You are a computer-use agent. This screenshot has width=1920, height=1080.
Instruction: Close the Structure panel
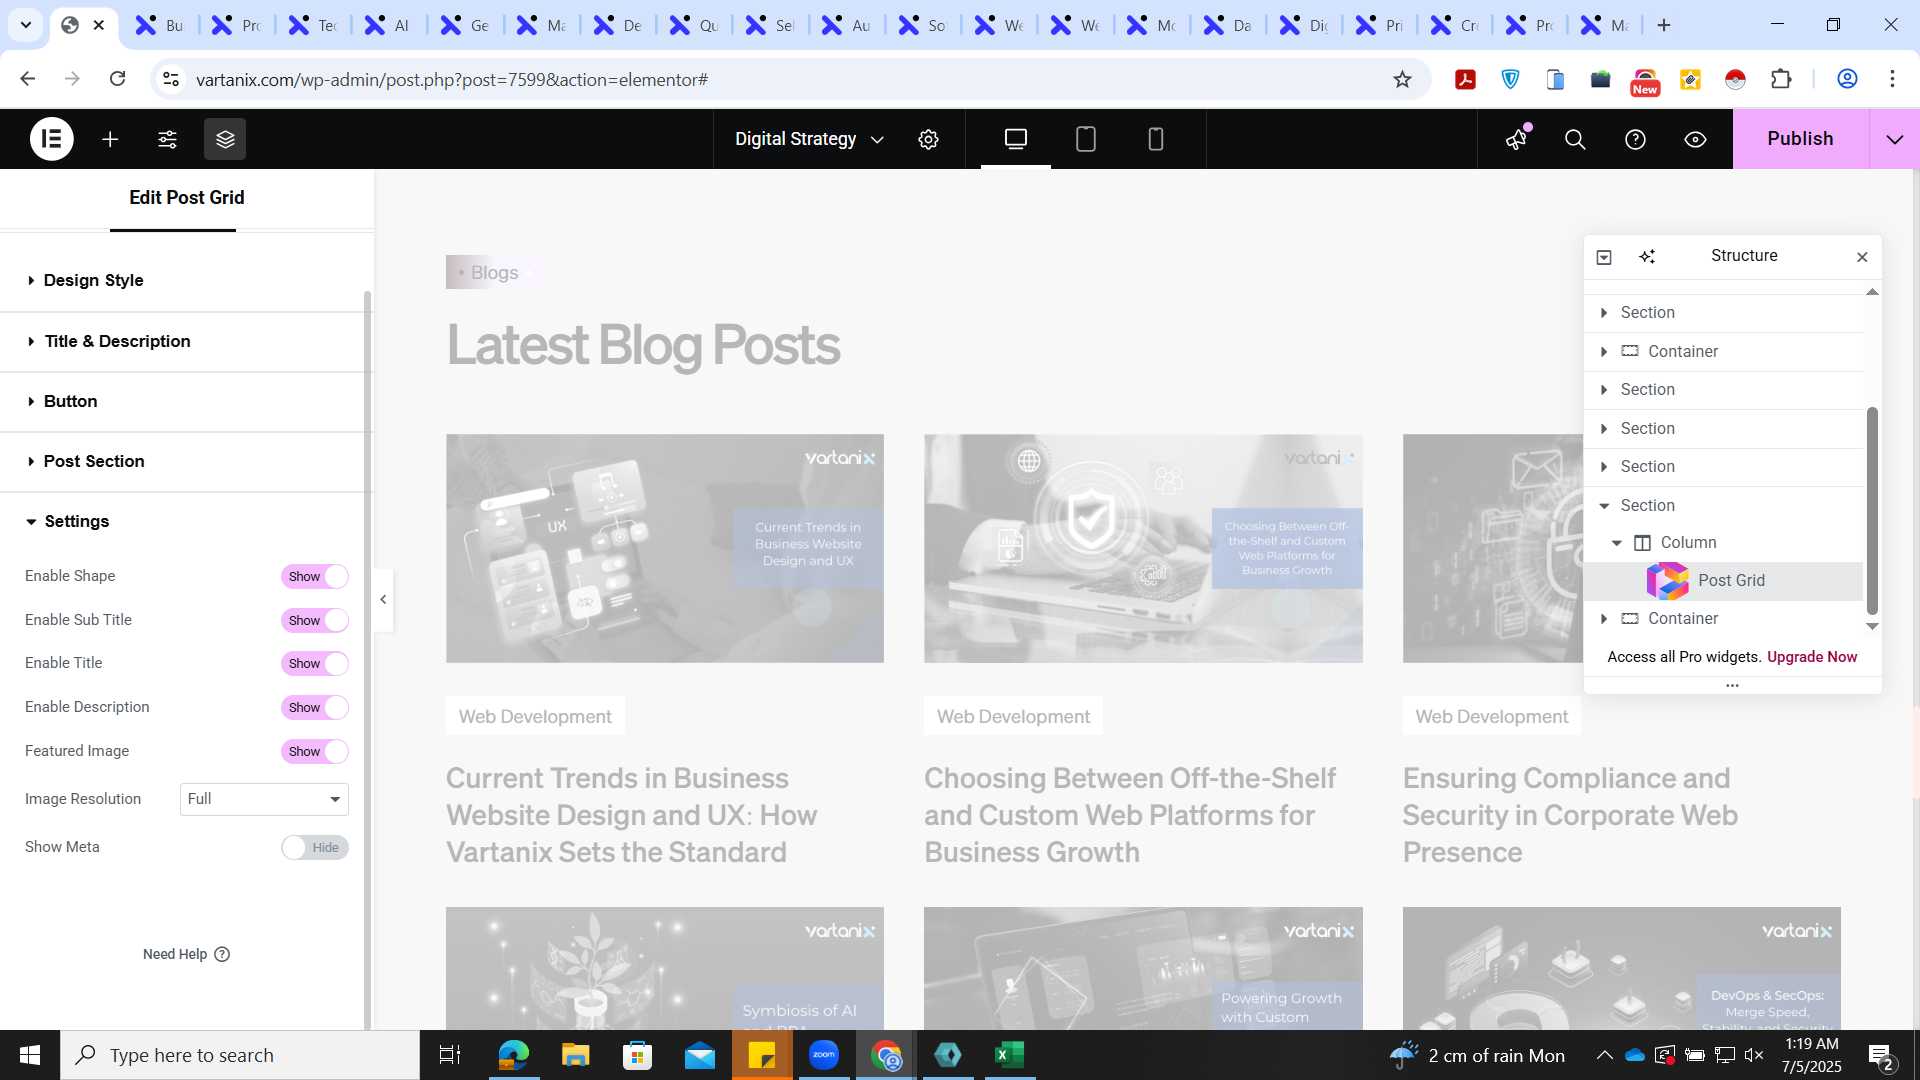pos(1862,257)
